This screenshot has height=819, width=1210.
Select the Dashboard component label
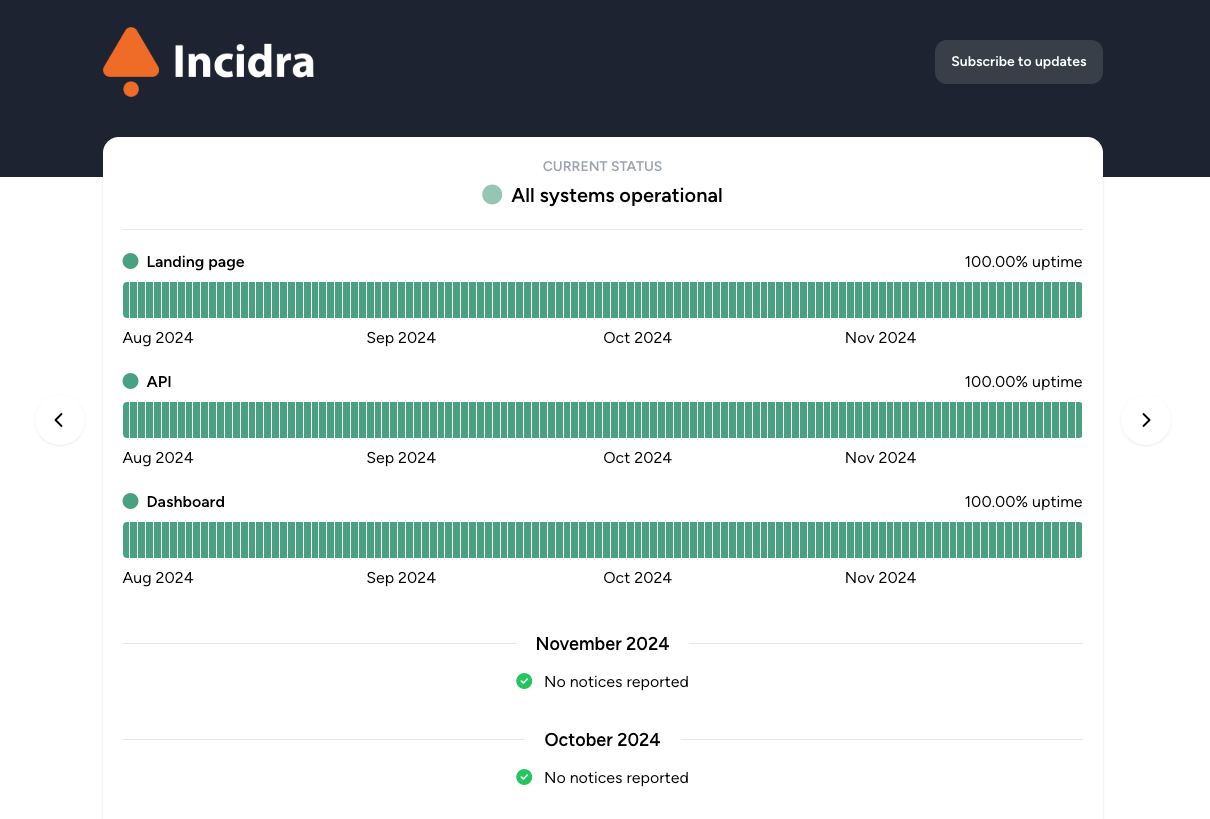point(185,502)
